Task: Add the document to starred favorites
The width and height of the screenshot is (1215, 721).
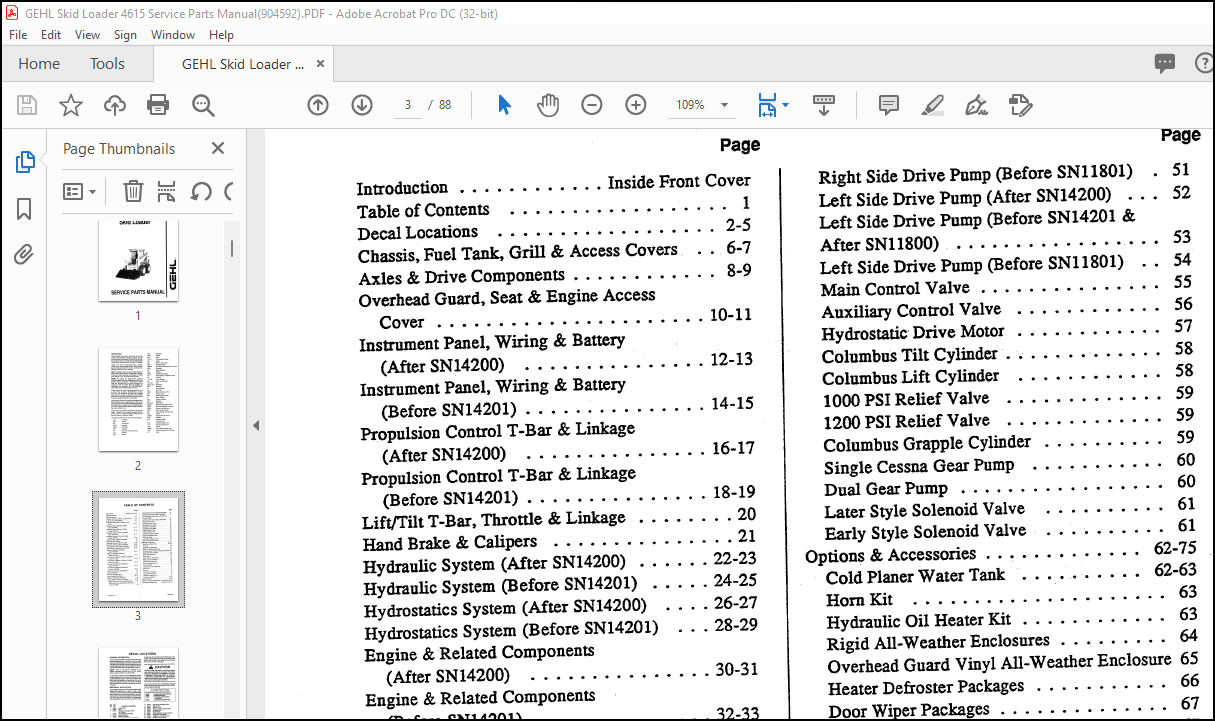Action: [71, 105]
